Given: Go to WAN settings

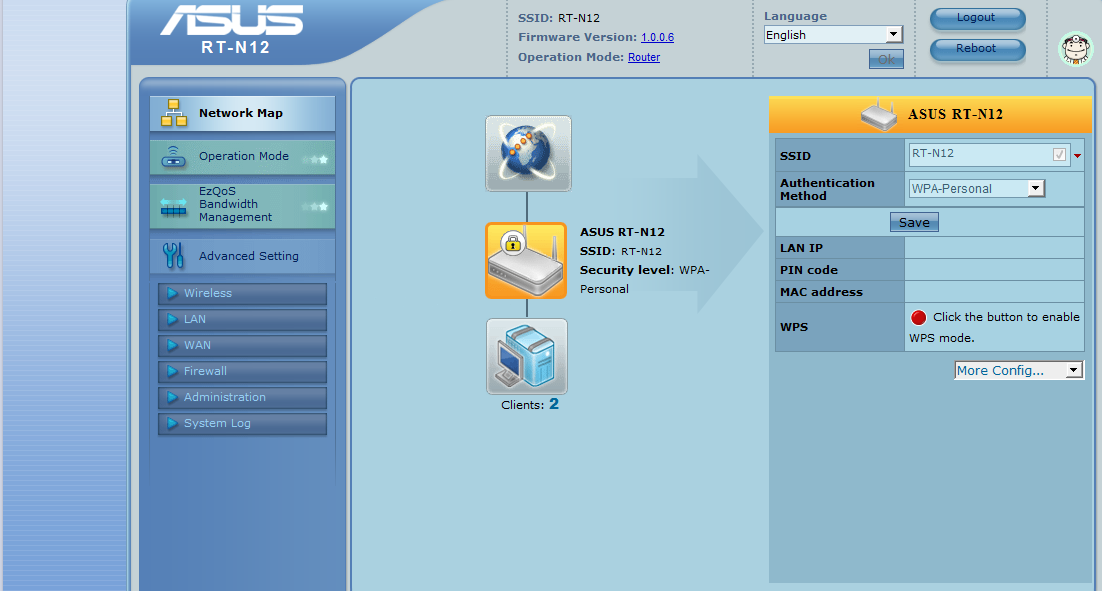Looking at the screenshot, I should pos(242,345).
